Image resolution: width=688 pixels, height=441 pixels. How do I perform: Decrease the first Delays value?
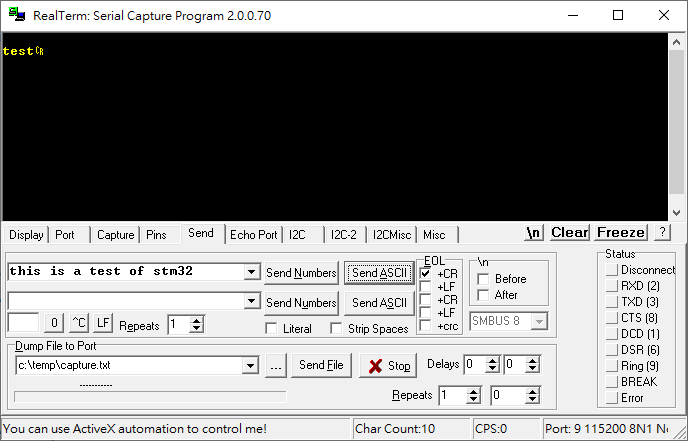tap(493, 369)
